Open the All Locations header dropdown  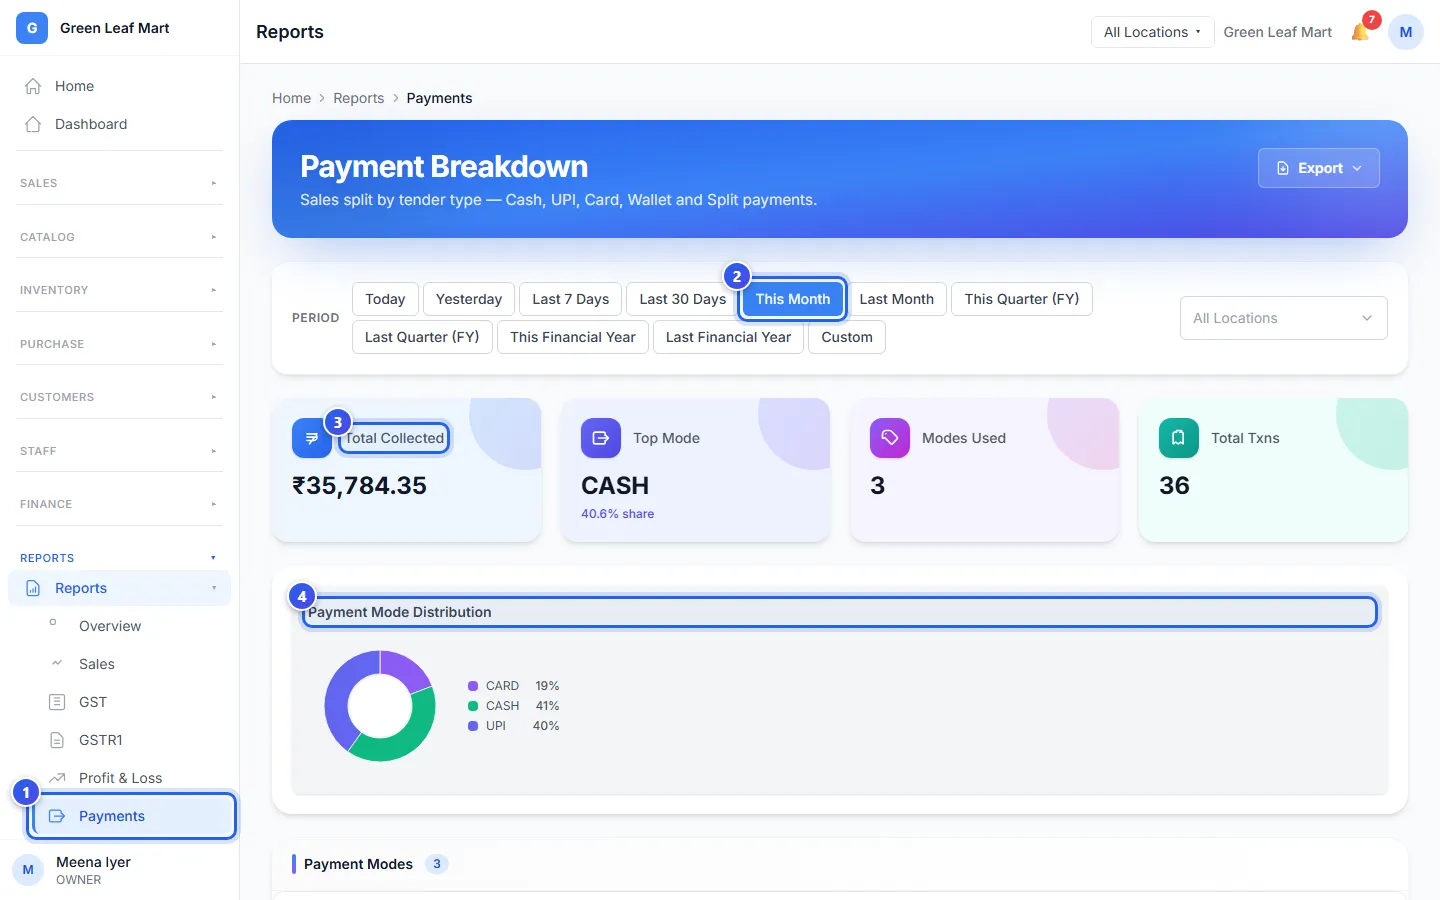[x=1152, y=32]
